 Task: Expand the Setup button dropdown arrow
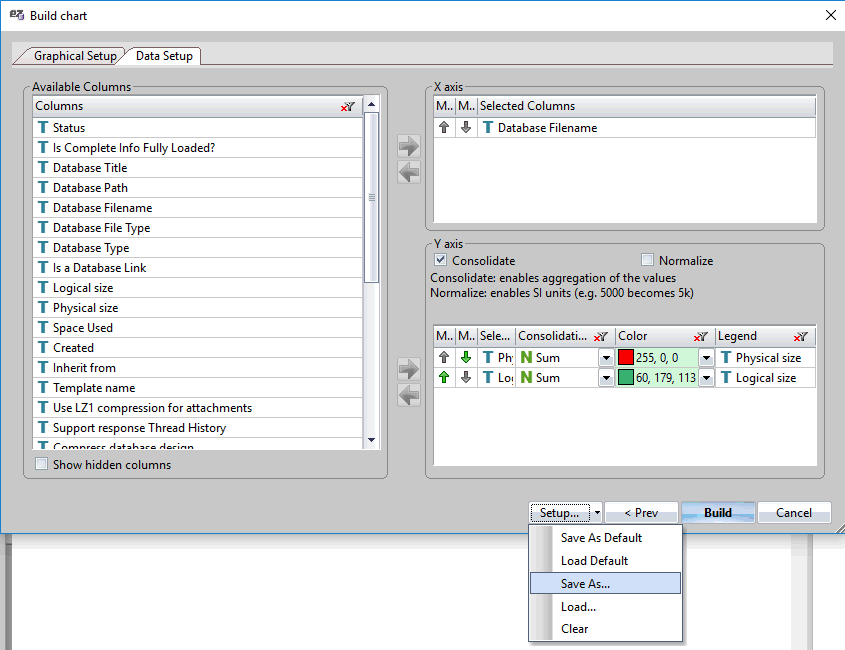[x=597, y=513]
